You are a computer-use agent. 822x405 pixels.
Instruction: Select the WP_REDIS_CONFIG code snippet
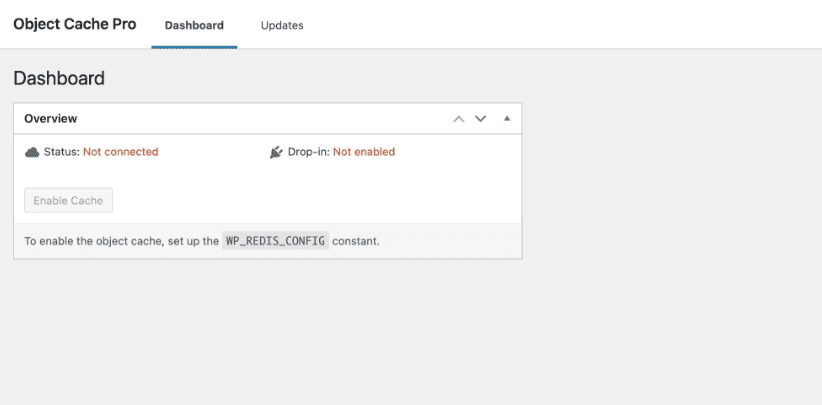coord(275,242)
